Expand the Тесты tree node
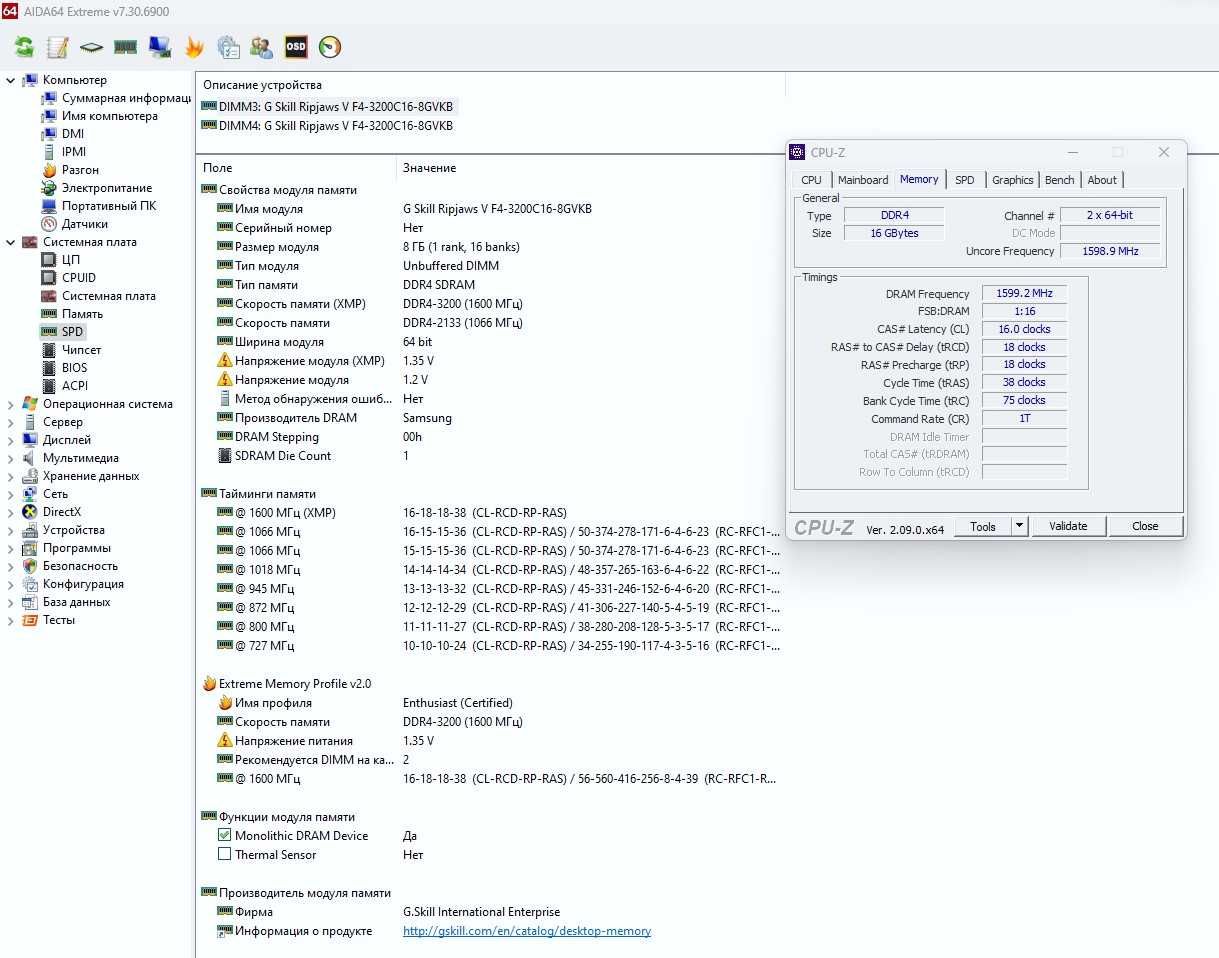1219x958 pixels. (x=11, y=620)
